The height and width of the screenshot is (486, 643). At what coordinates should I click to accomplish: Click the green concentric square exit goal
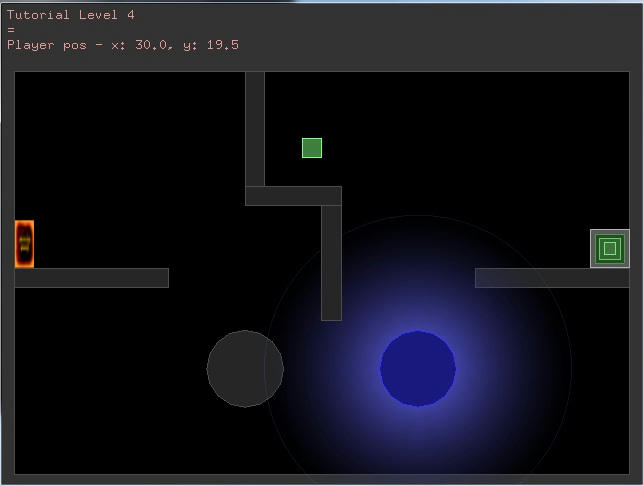610,249
